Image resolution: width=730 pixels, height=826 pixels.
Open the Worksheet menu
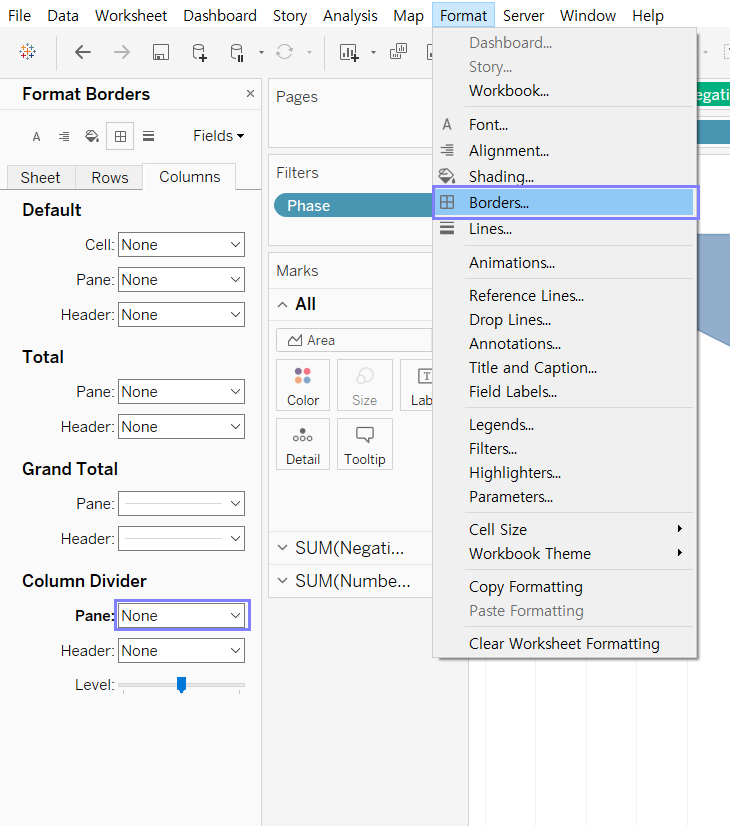(x=131, y=15)
